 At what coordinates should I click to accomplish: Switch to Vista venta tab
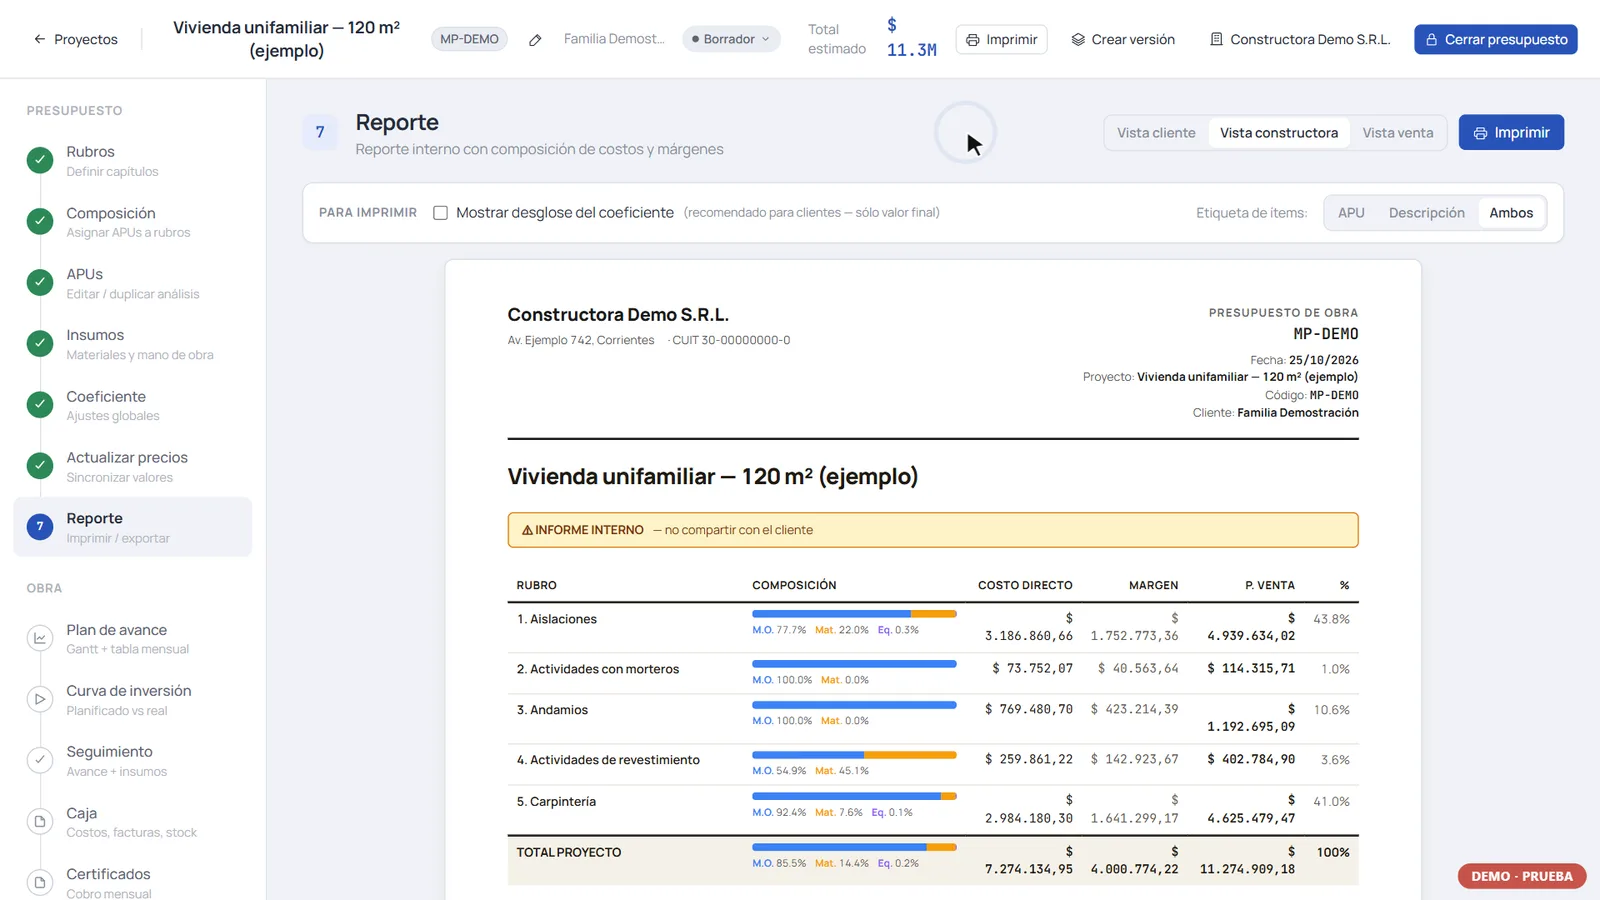[x=1397, y=133]
